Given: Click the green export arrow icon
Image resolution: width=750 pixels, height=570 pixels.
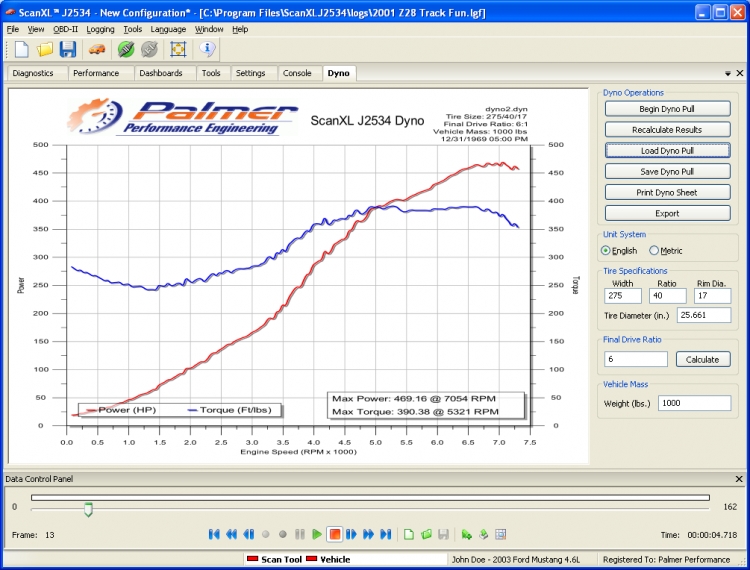Looking at the screenshot, I should click(466, 535).
